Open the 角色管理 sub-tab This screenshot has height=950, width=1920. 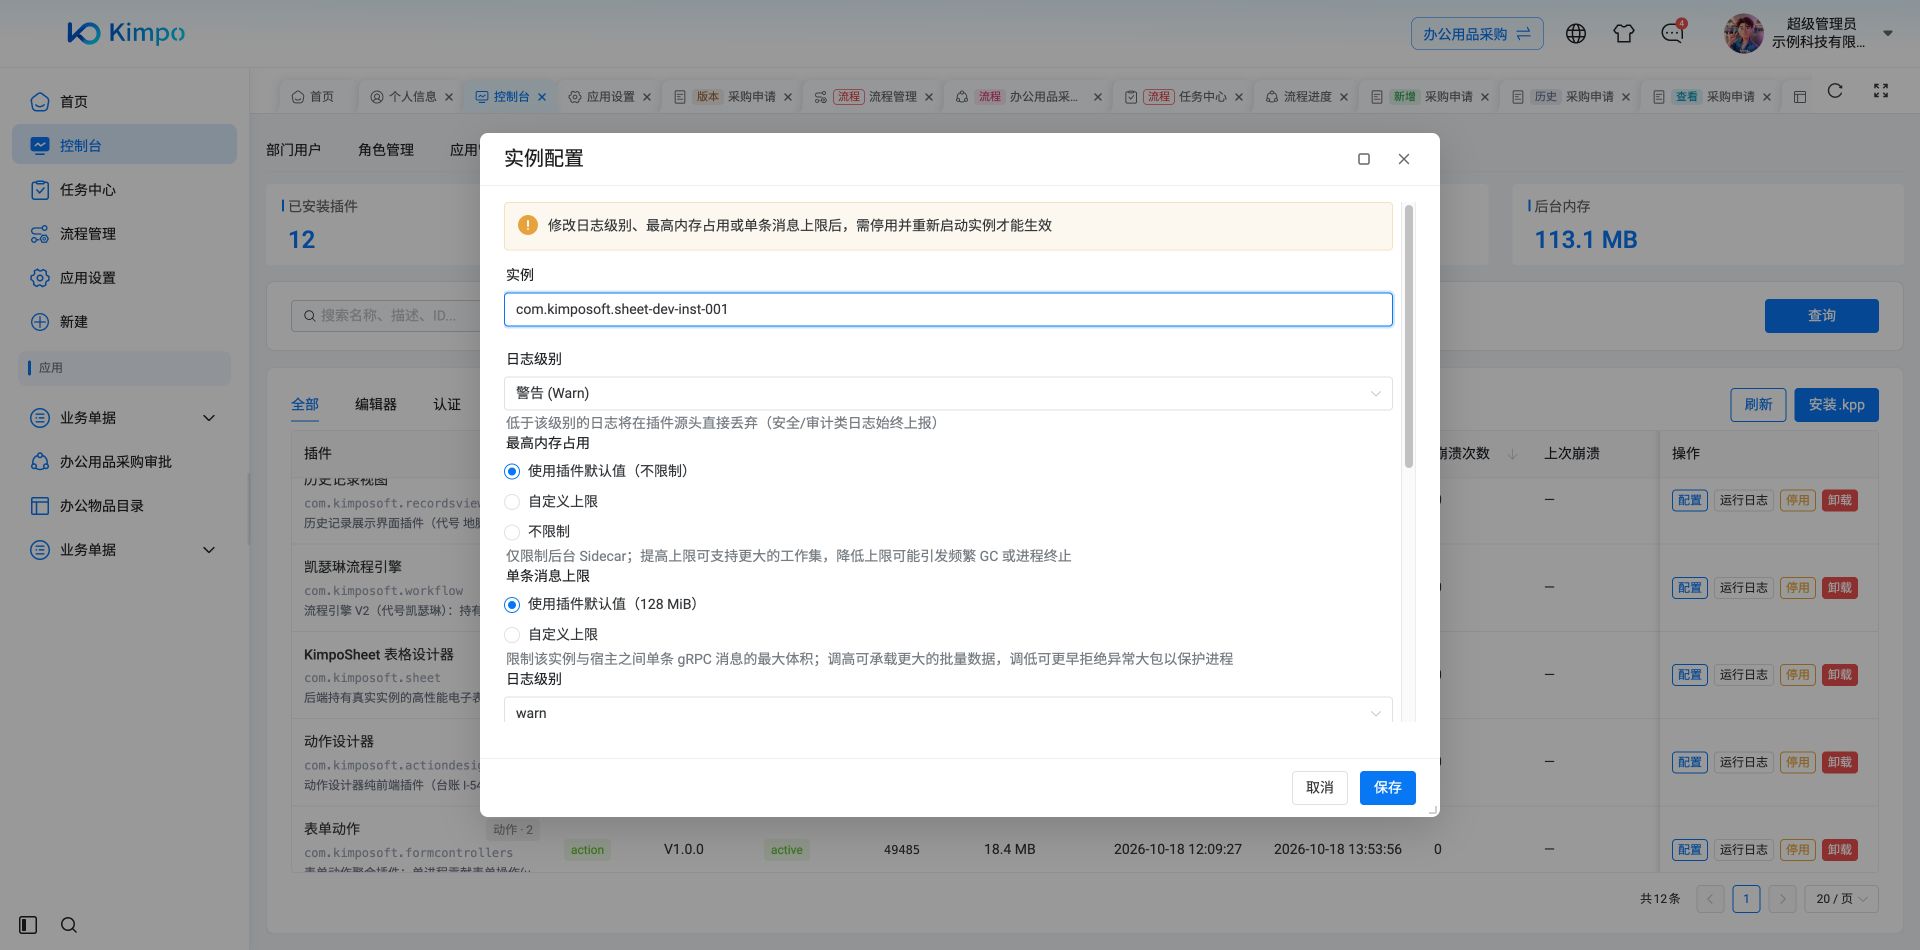[386, 150]
